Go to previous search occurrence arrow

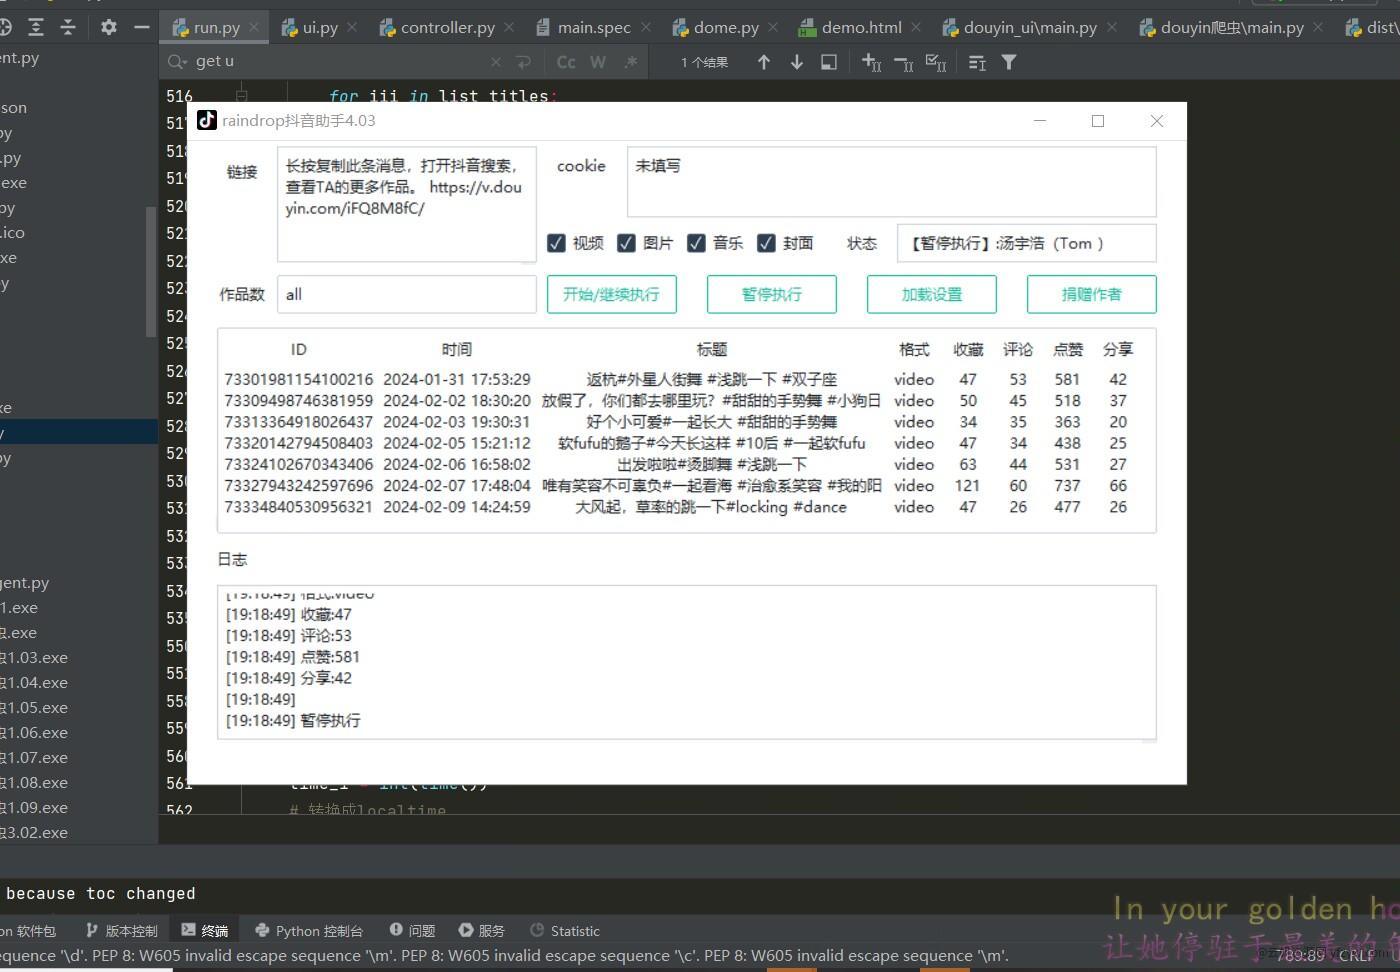(x=764, y=62)
